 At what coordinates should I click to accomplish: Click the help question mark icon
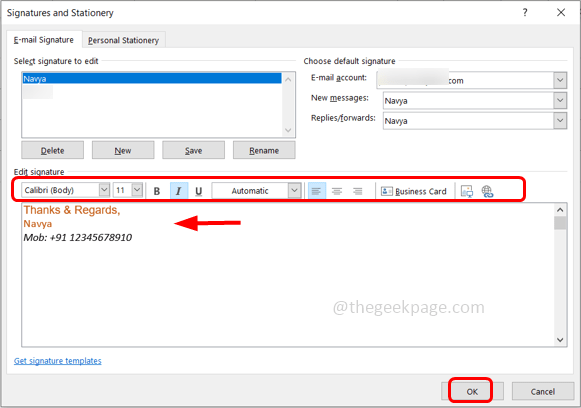525,13
